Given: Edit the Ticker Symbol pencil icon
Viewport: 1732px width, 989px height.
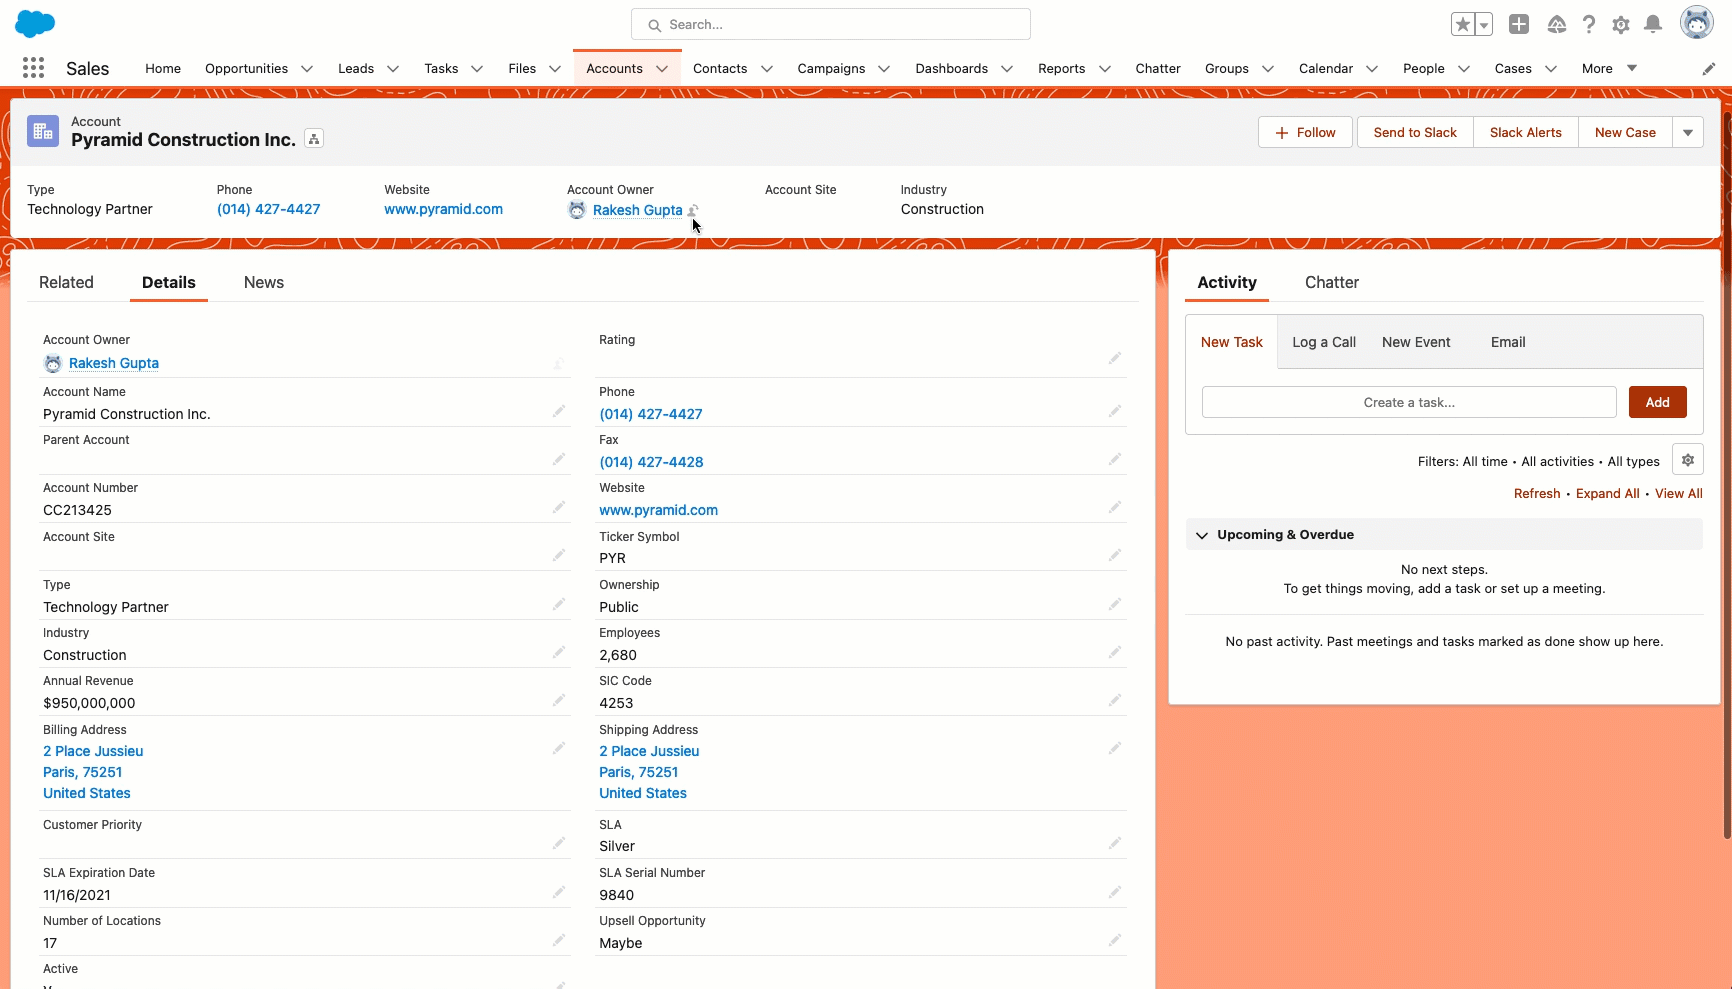Looking at the screenshot, I should click(1114, 555).
